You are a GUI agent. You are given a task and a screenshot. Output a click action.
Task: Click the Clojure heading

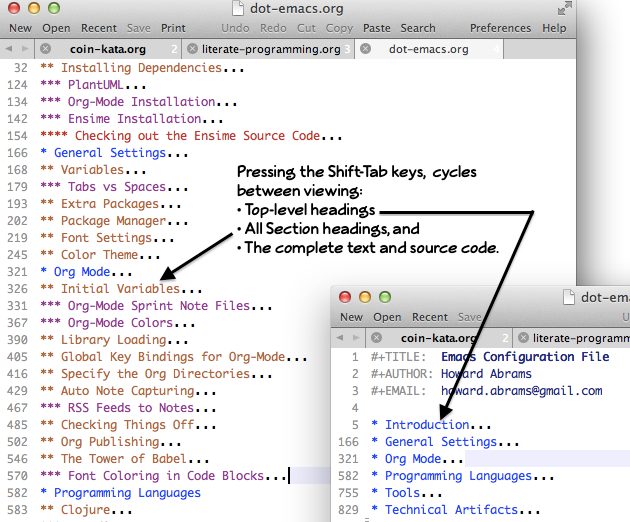tap(86, 510)
